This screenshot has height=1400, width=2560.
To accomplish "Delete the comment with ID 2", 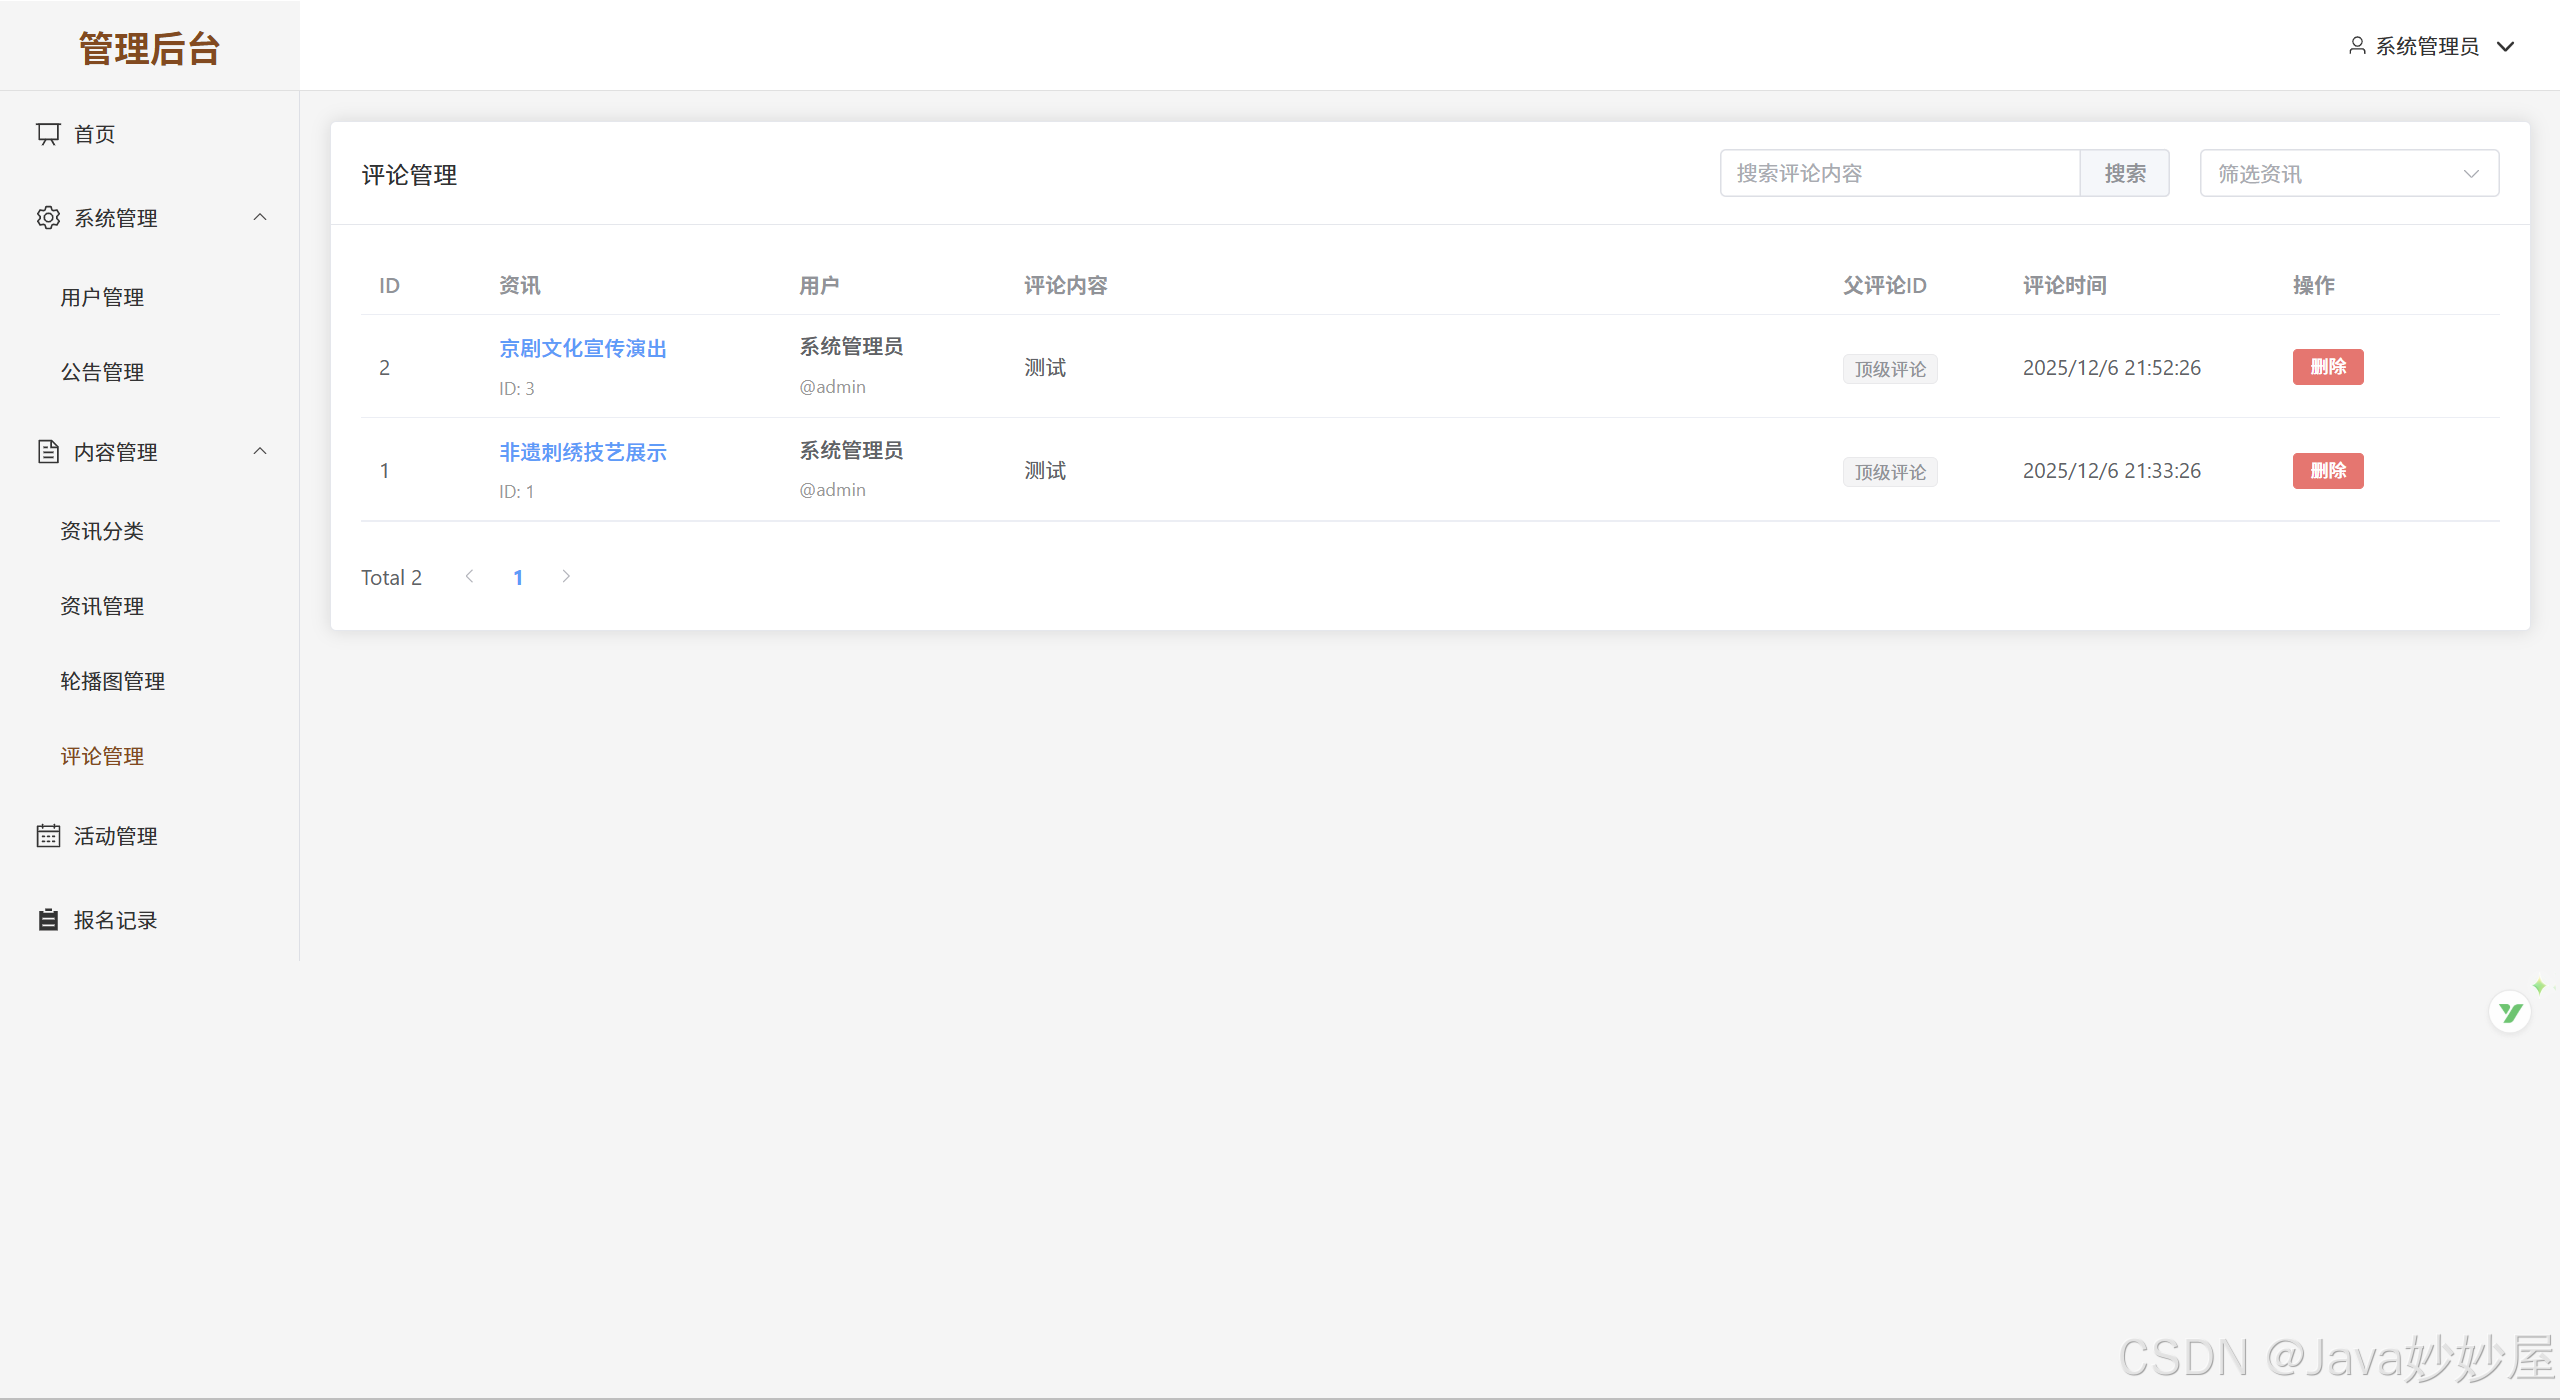I will pyautogui.click(x=2327, y=367).
